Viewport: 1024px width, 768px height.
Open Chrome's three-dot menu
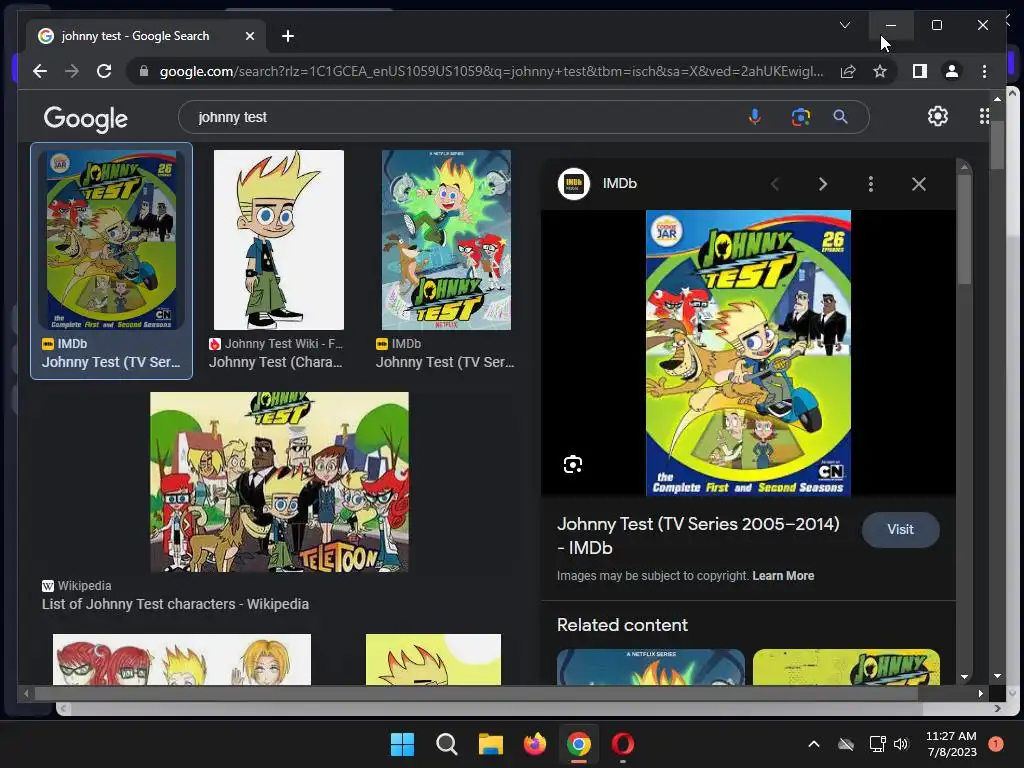click(x=984, y=71)
